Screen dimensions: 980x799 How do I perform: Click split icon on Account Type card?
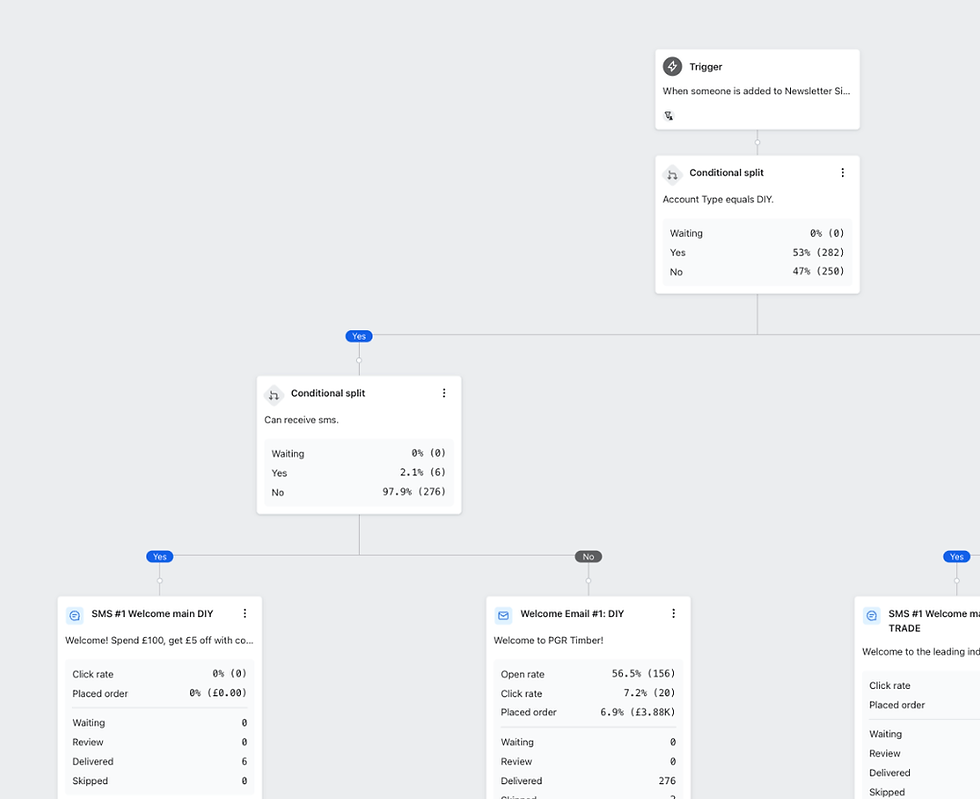pyautogui.click(x=672, y=174)
